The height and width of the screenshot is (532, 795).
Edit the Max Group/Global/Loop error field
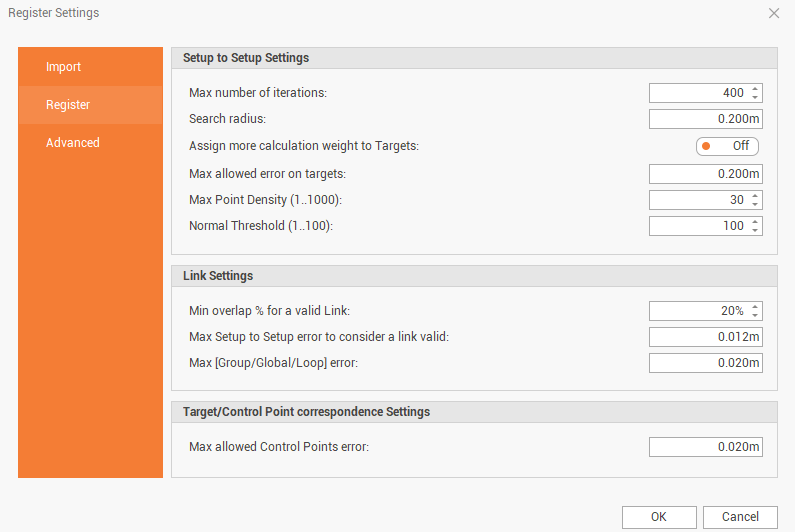(705, 363)
